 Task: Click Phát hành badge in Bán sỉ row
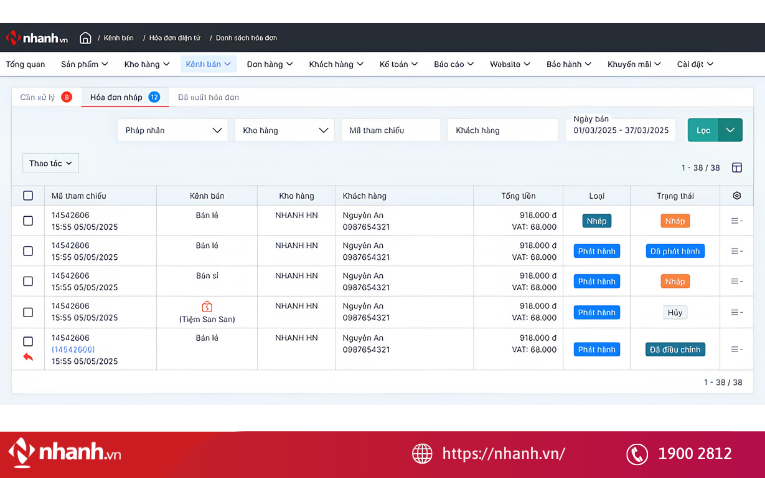pyautogui.click(x=596, y=281)
